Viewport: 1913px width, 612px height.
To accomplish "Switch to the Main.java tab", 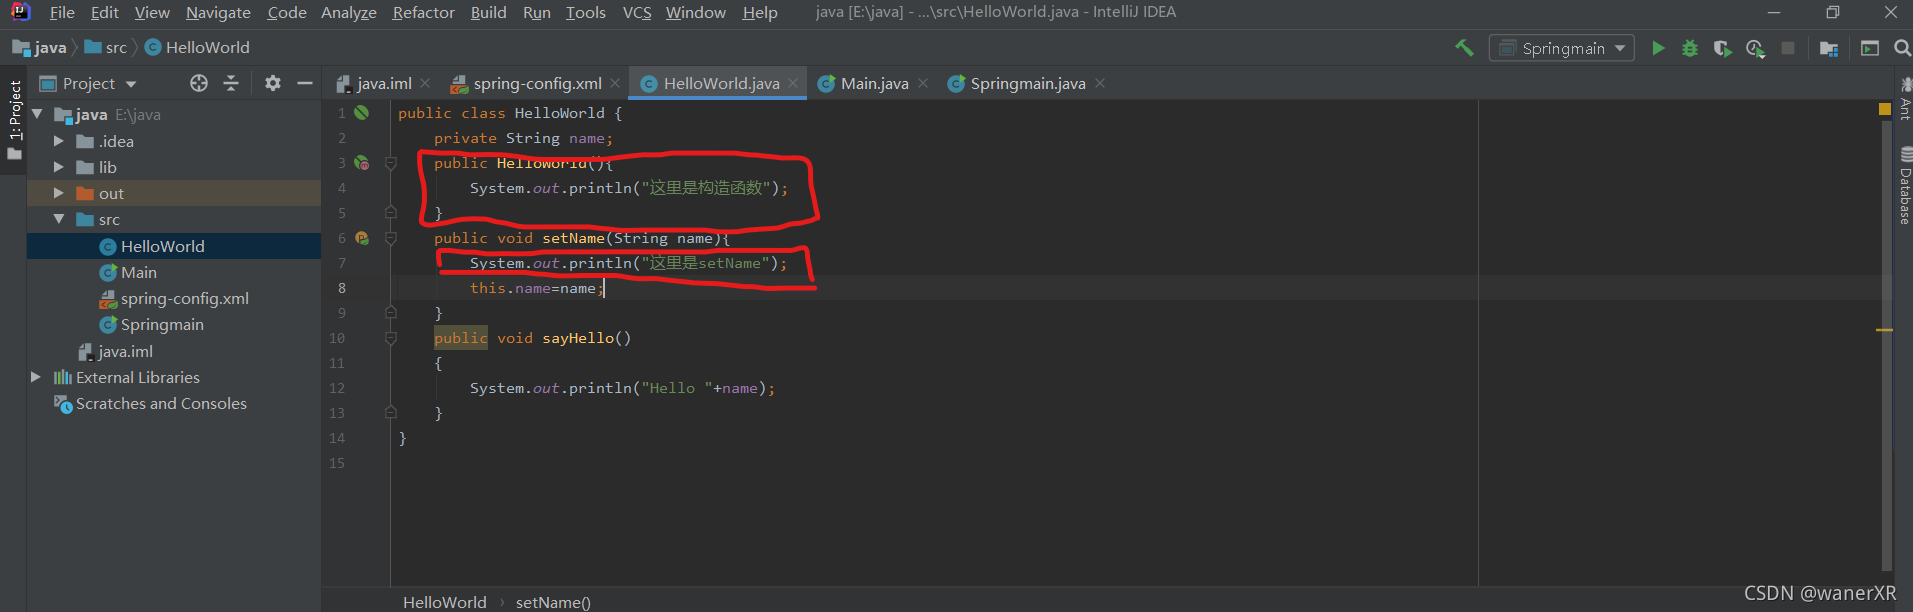I will [864, 83].
